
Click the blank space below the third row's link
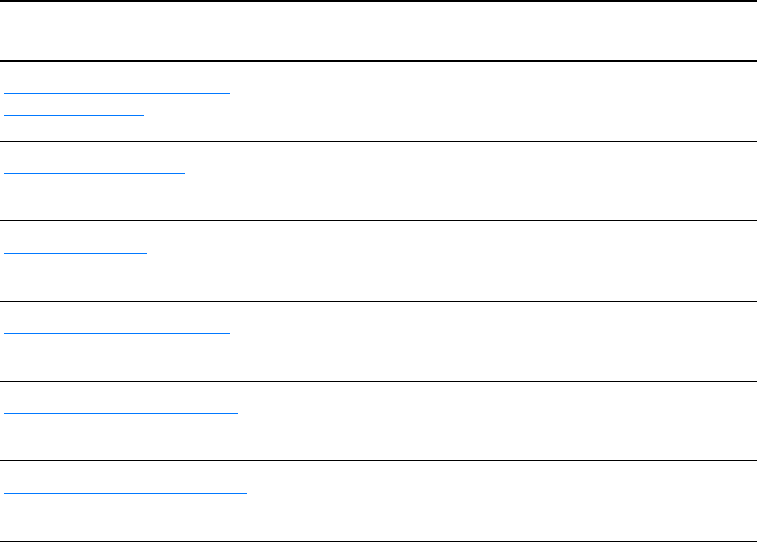[x=75, y=280]
